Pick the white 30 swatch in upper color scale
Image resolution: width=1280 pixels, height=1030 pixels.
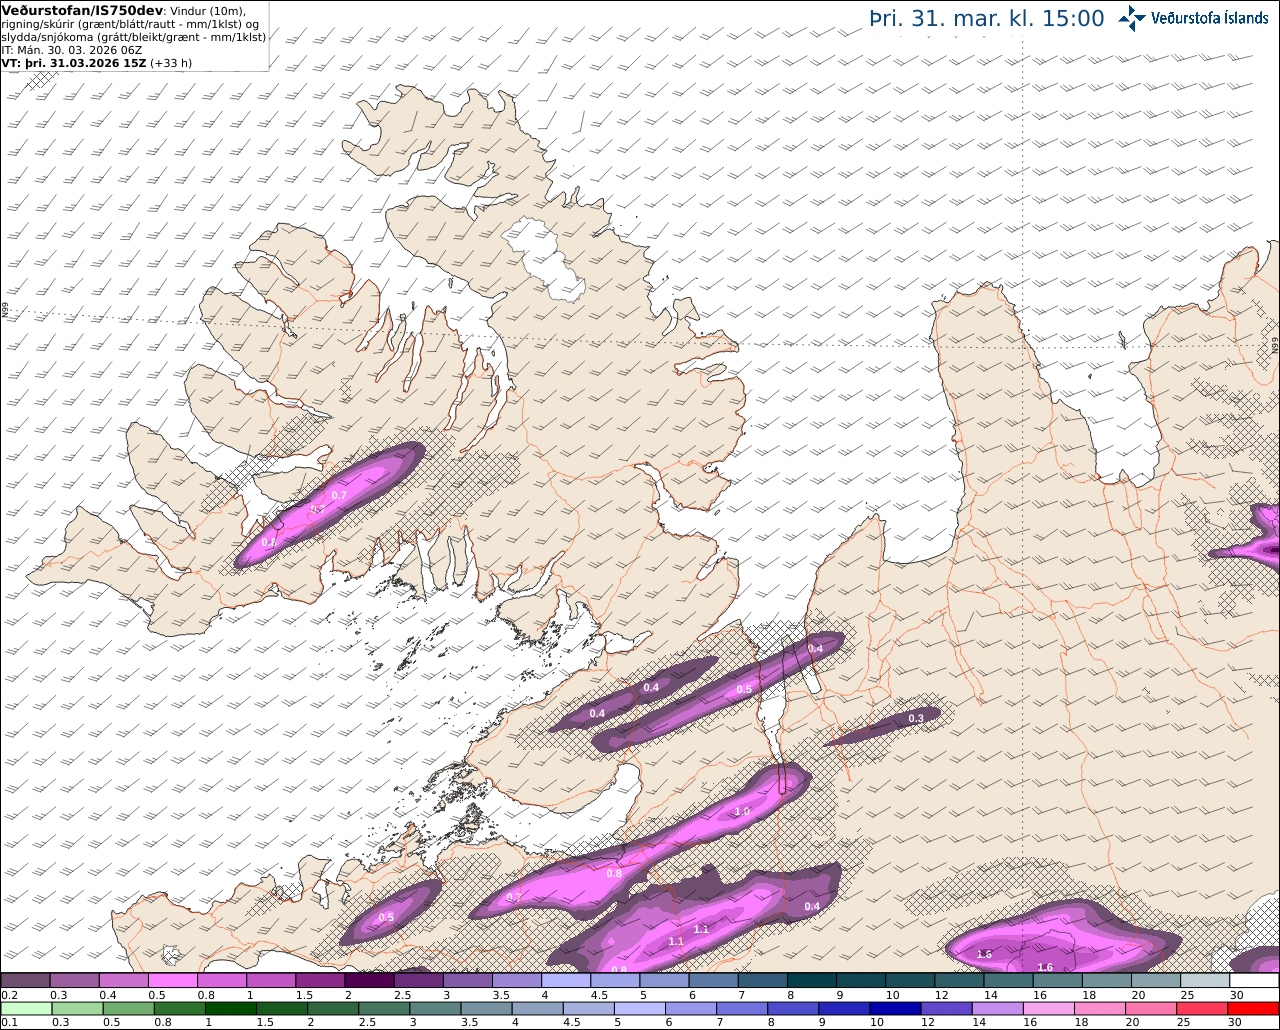point(1255,981)
